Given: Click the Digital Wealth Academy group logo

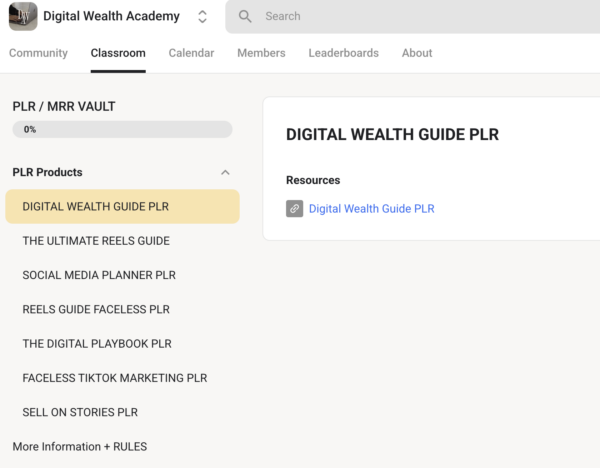Looking at the screenshot, I should point(23,16).
